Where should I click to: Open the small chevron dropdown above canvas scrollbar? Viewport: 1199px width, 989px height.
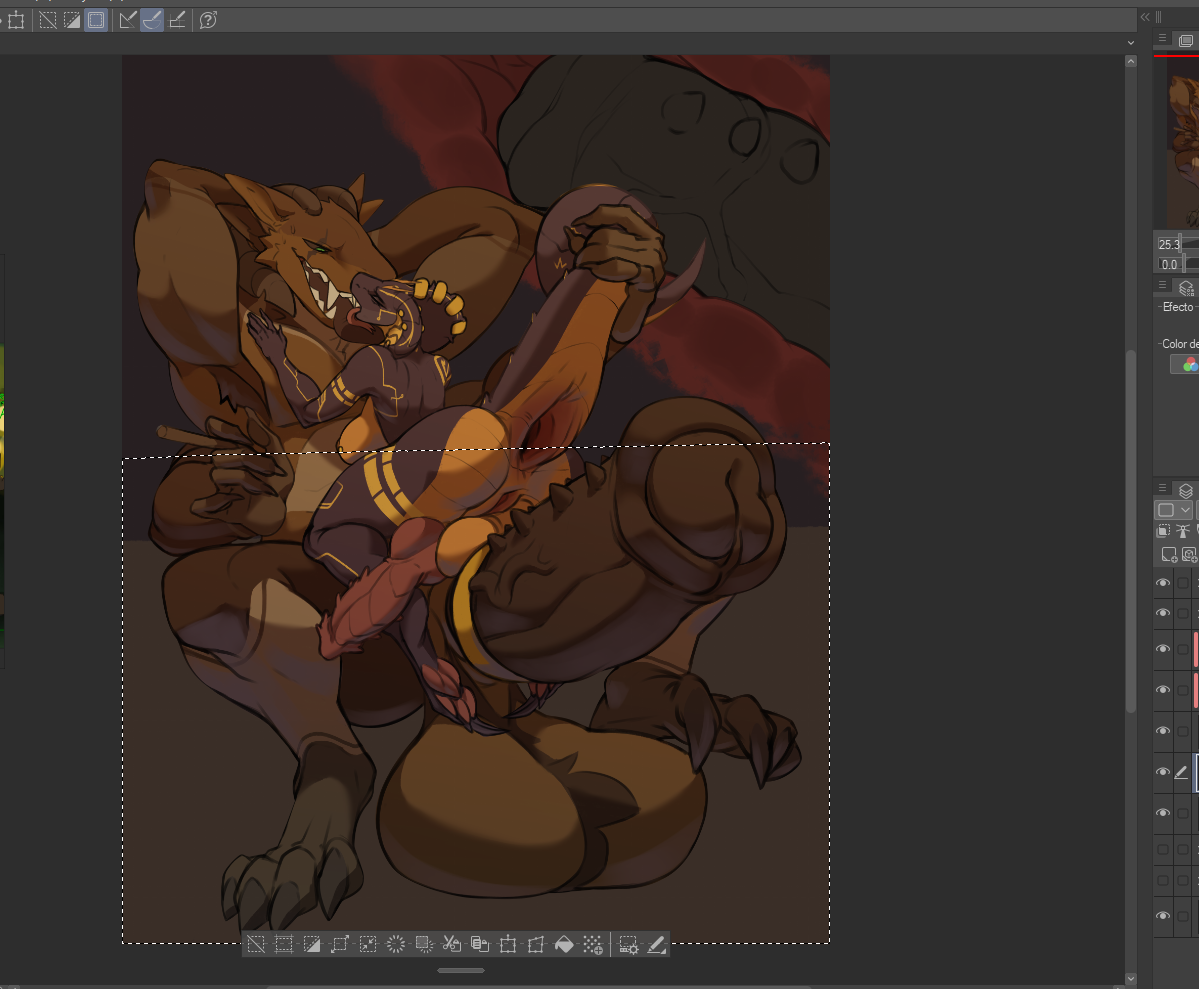point(1131,43)
